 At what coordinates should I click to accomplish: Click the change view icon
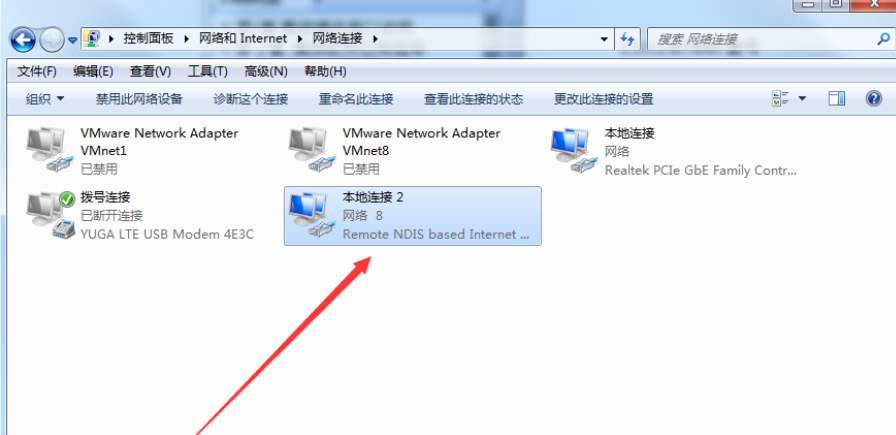[780, 99]
